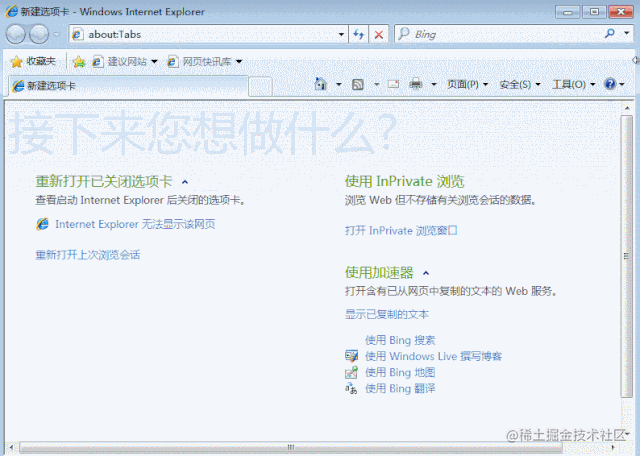Click the IE logo in title bar
The image size is (640, 456).
tap(11, 11)
